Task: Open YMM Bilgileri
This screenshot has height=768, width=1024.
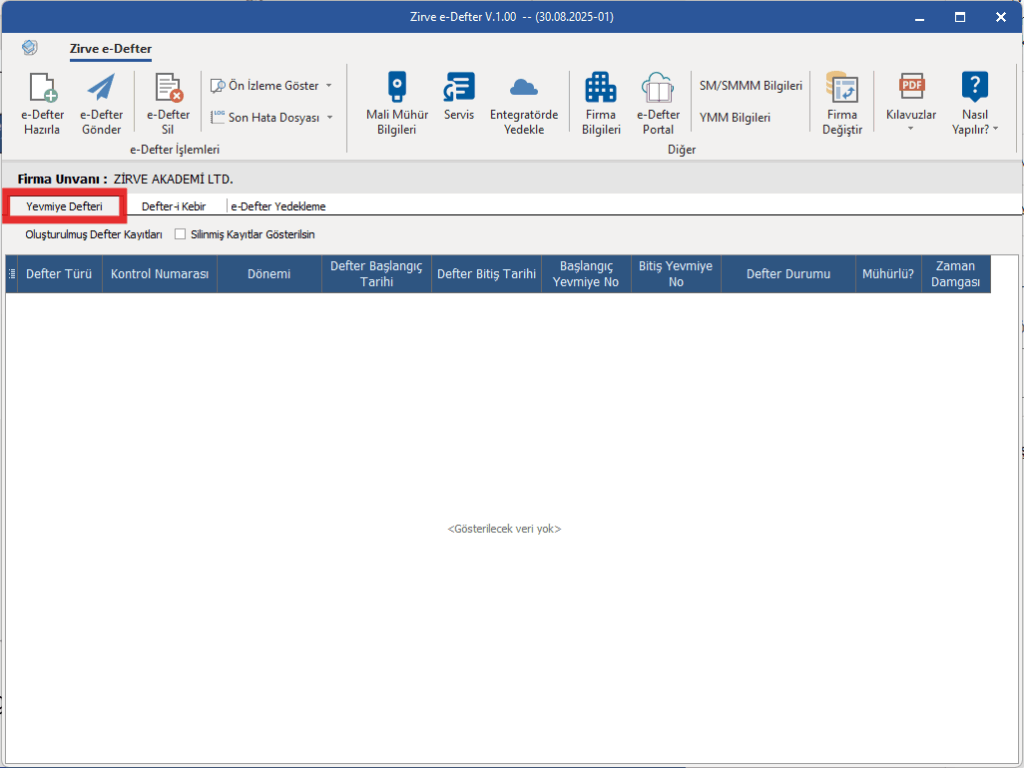Action: pos(735,118)
